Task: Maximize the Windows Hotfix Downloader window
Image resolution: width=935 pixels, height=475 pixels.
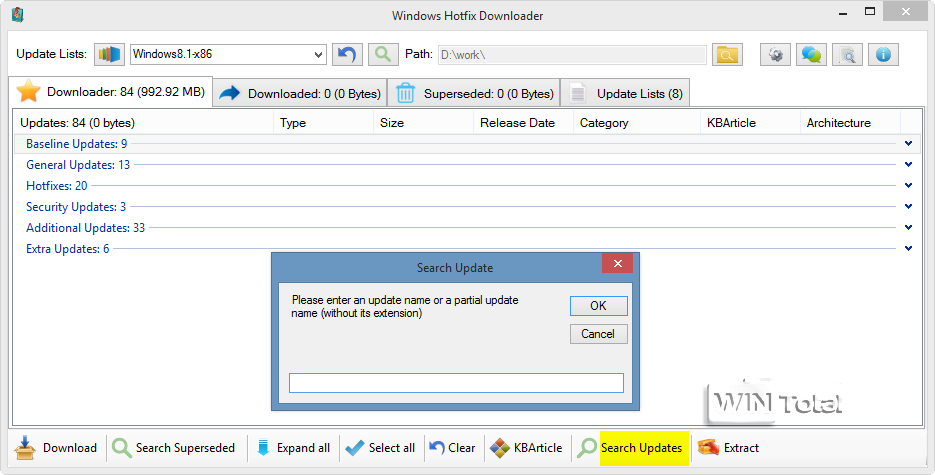Action: 870,12
